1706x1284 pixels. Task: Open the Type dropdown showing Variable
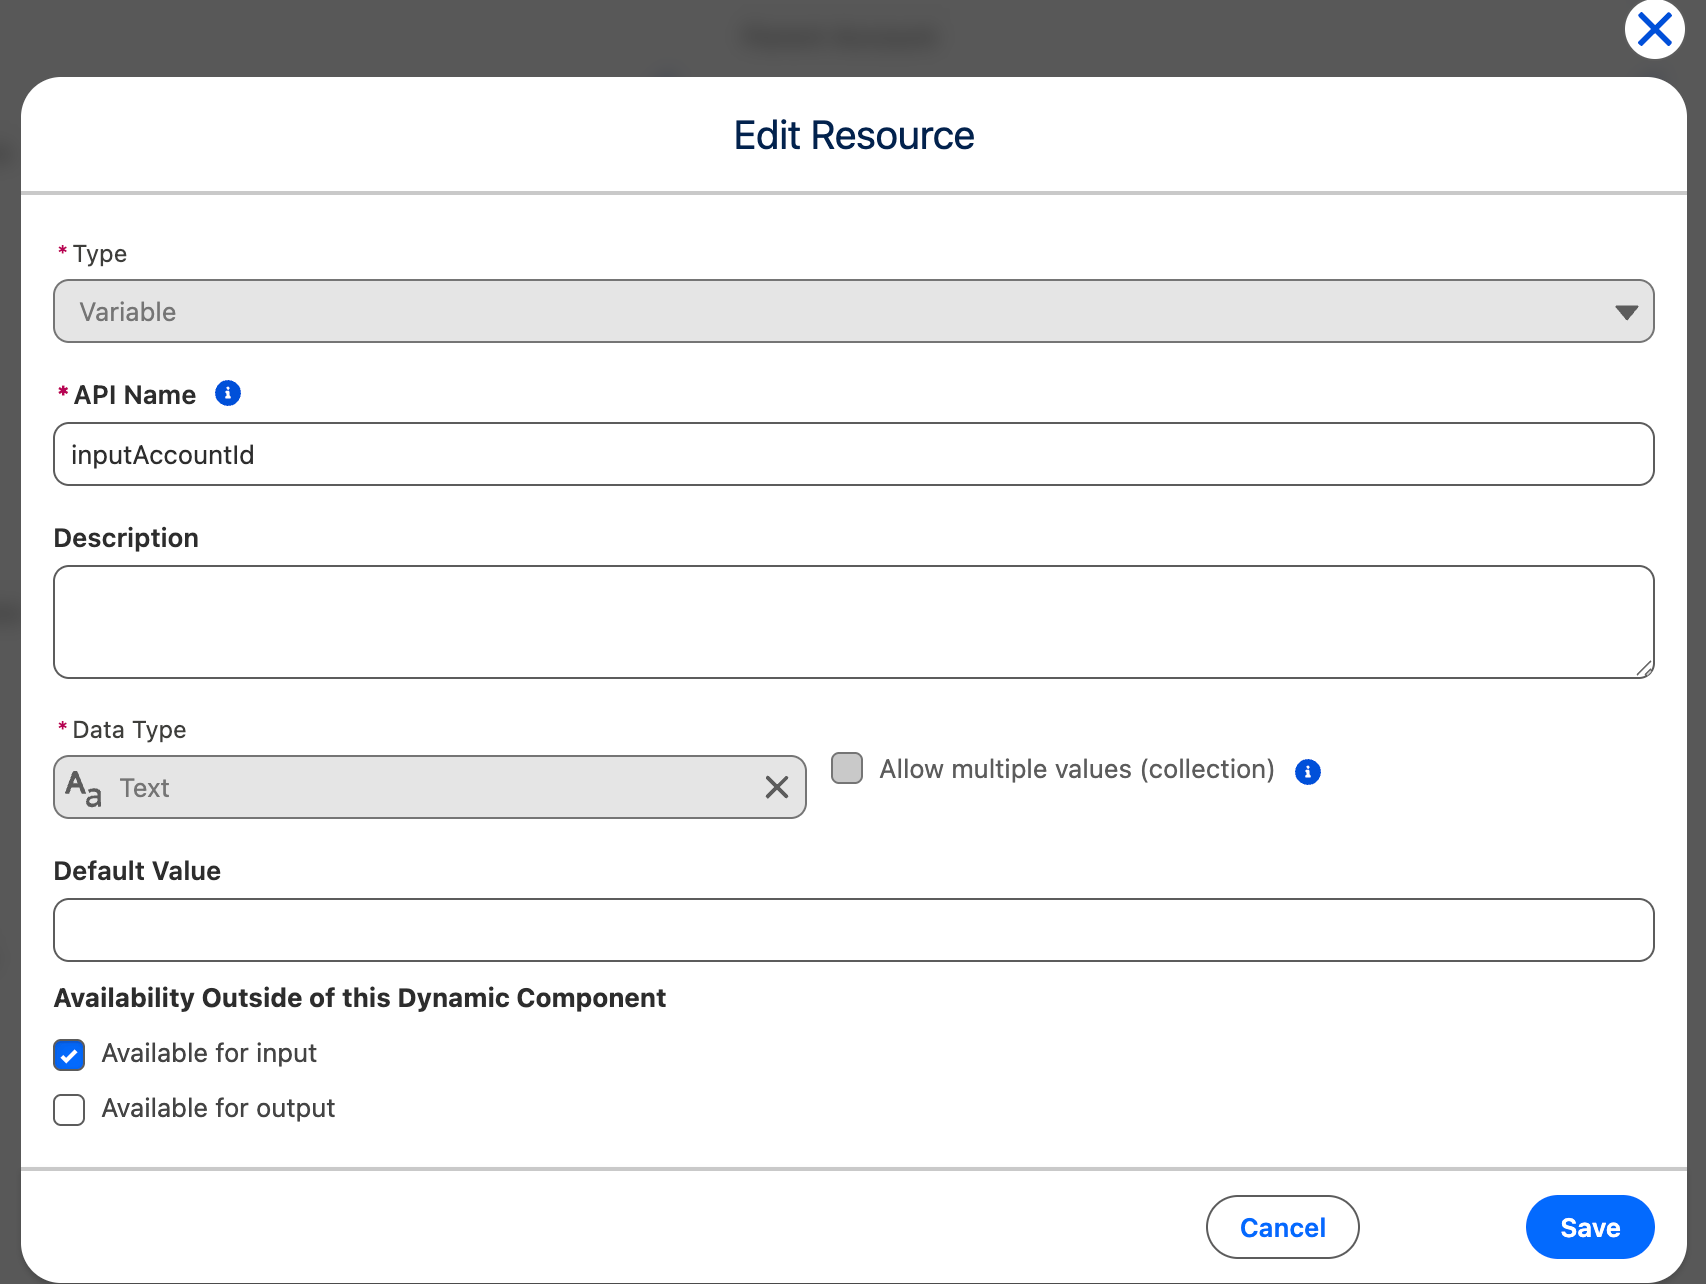pyautogui.click(x=854, y=311)
